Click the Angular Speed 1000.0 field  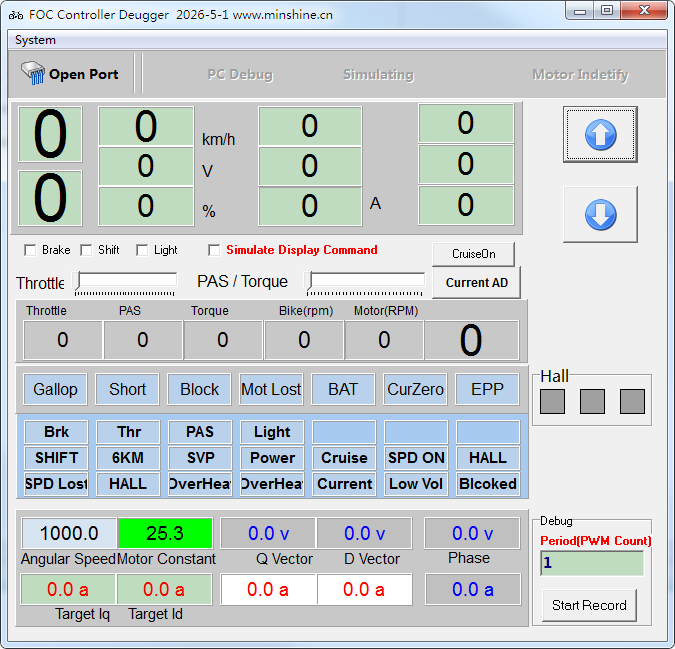pyautogui.click(x=69, y=533)
